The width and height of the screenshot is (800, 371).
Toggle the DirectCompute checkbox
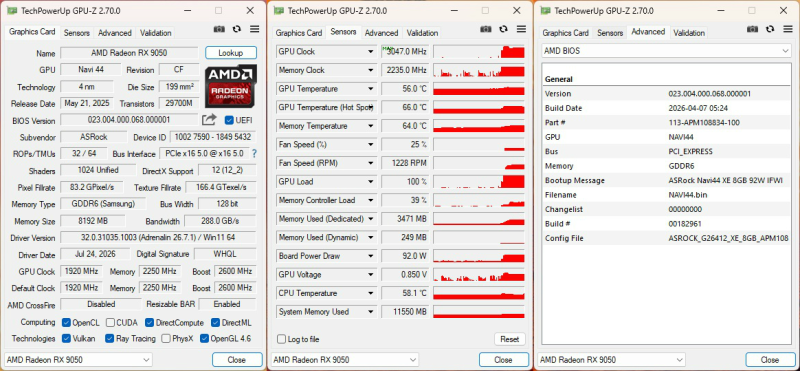[149, 323]
